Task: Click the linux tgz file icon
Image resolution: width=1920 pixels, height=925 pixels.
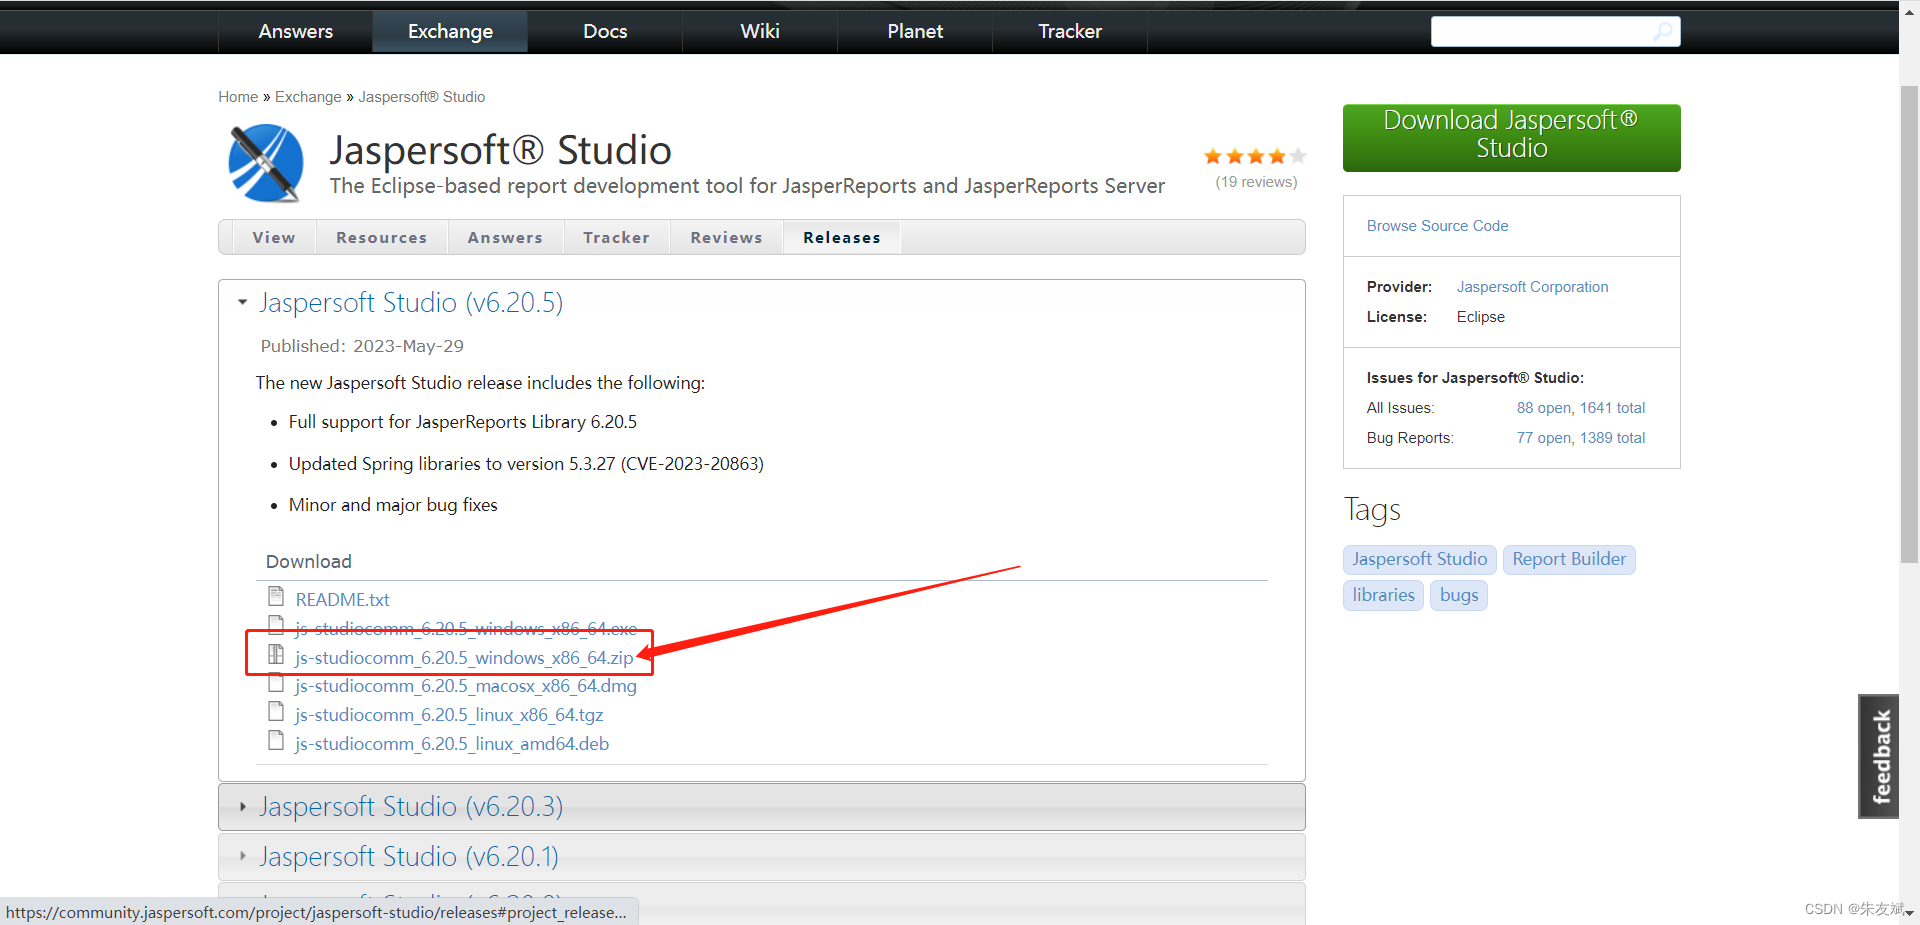Action: click(276, 712)
